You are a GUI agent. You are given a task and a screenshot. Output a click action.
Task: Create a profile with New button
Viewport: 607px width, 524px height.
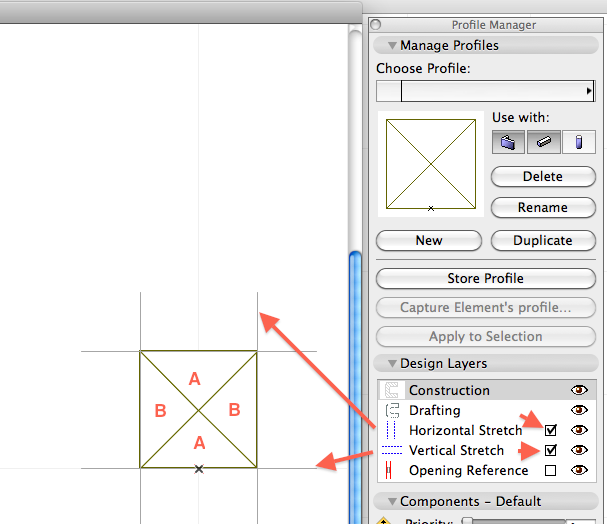[429, 240]
